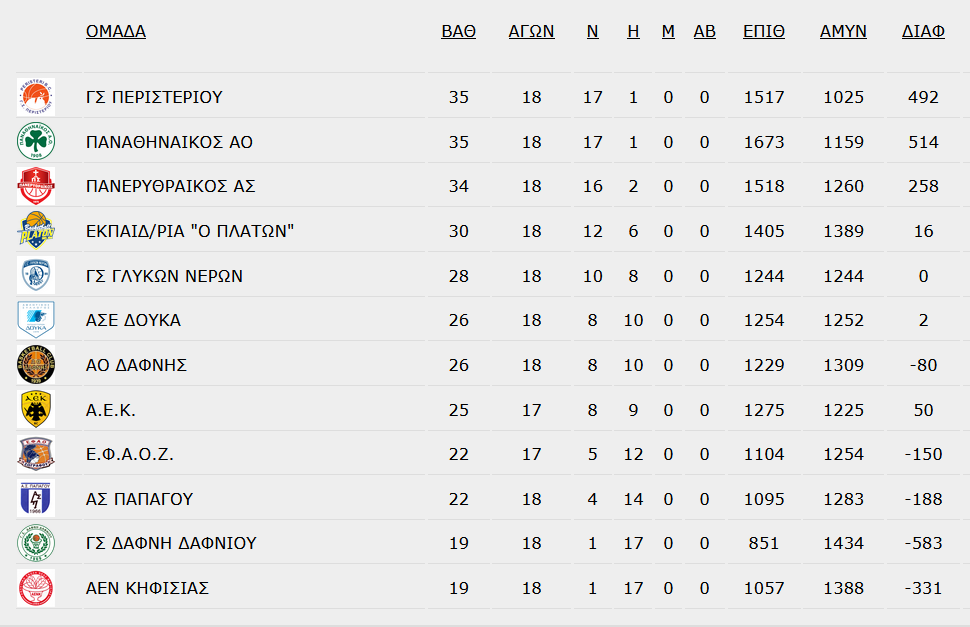Click the ΑΒ column header

[705, 32]
